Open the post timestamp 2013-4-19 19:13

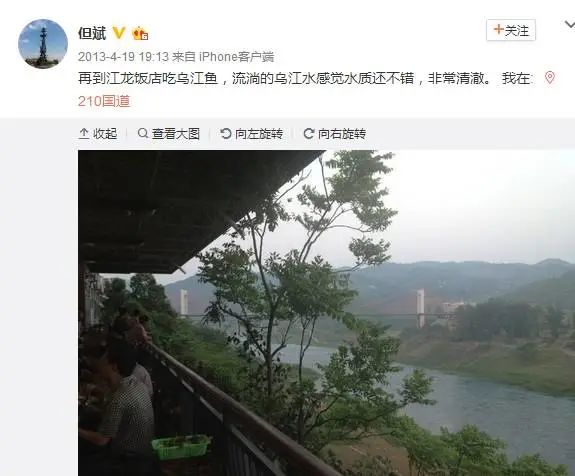123,57
